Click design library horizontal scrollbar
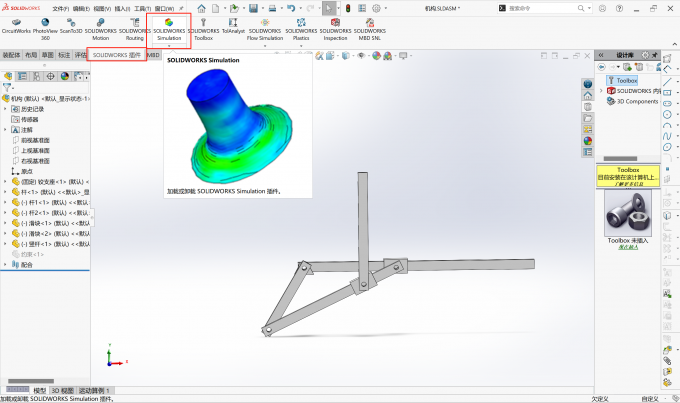The image size is (680, 403). (x=621, y=158)
